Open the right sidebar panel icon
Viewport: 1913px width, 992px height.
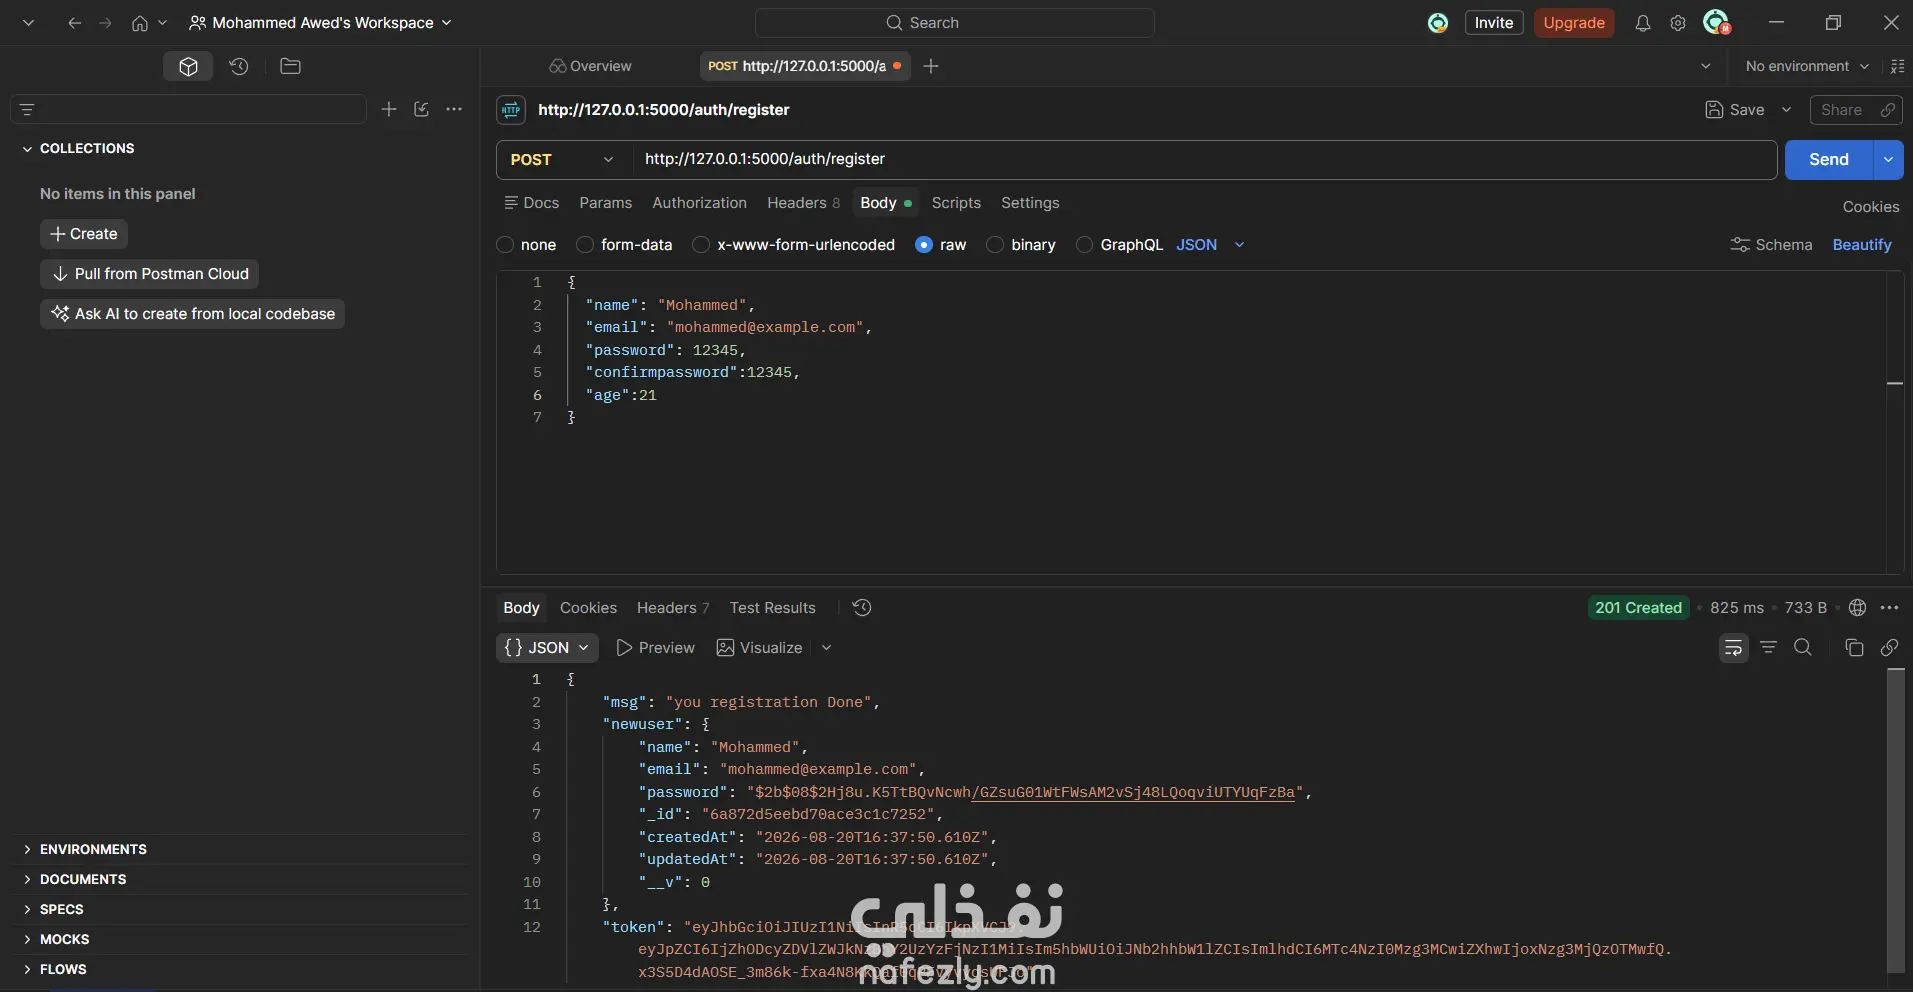click(1897, 66)
